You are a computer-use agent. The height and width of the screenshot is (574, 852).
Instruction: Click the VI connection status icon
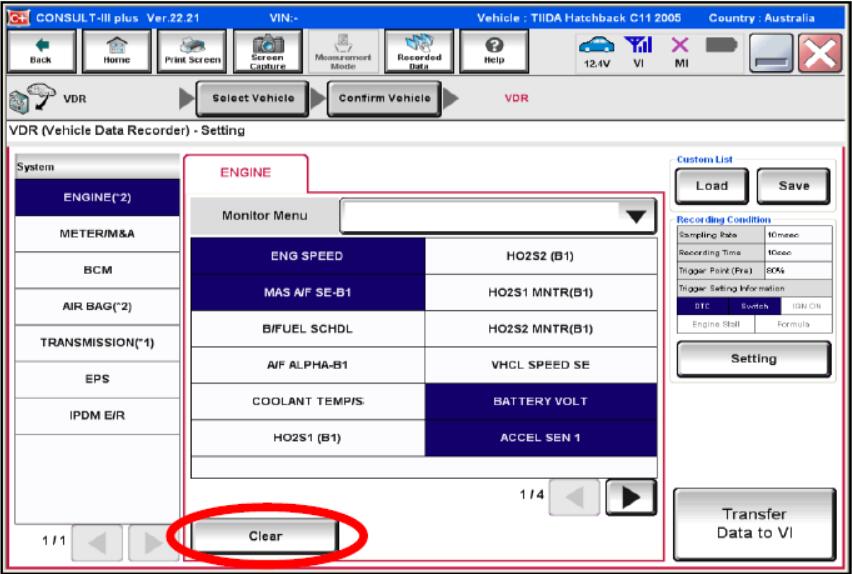638,52
